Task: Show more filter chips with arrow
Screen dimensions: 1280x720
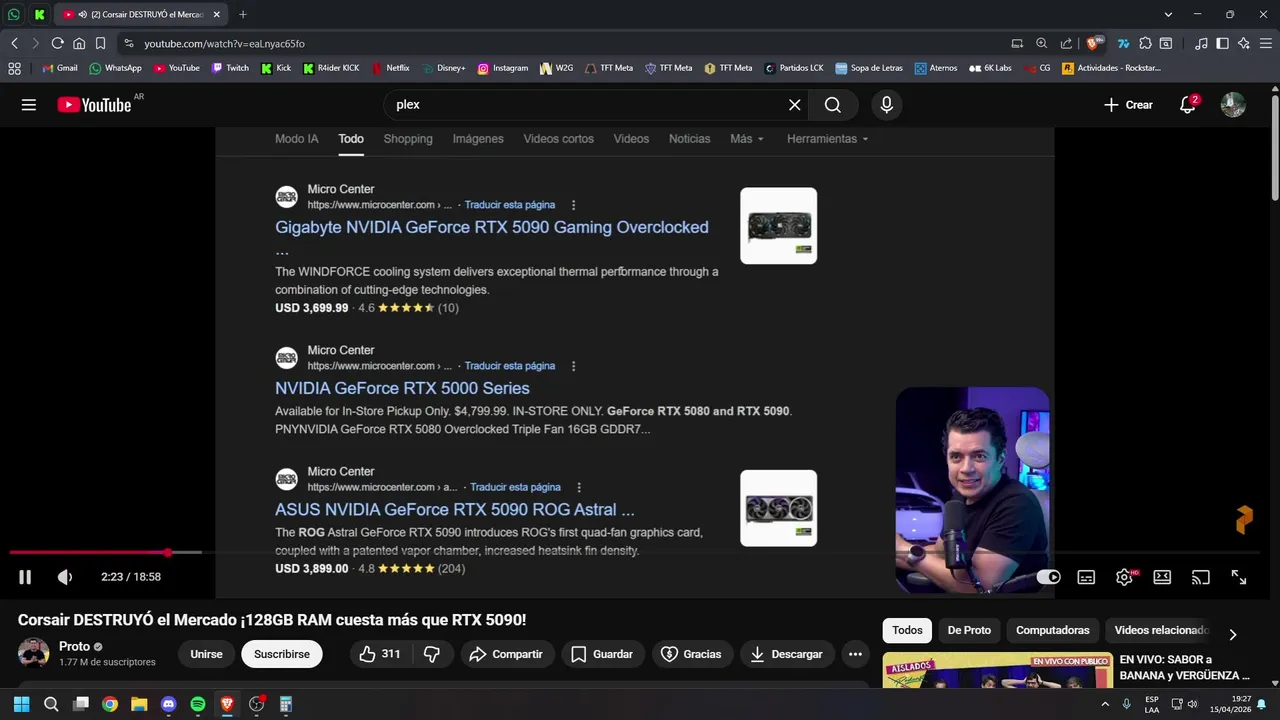Action: pyautogui.click(x=1232, y=634)
